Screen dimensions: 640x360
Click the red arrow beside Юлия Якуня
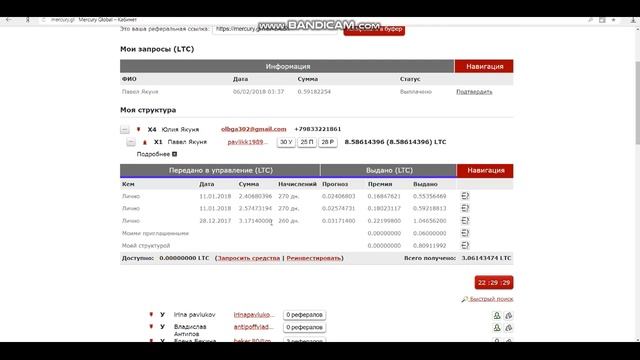pyautogui.click(x=138, y=129)
